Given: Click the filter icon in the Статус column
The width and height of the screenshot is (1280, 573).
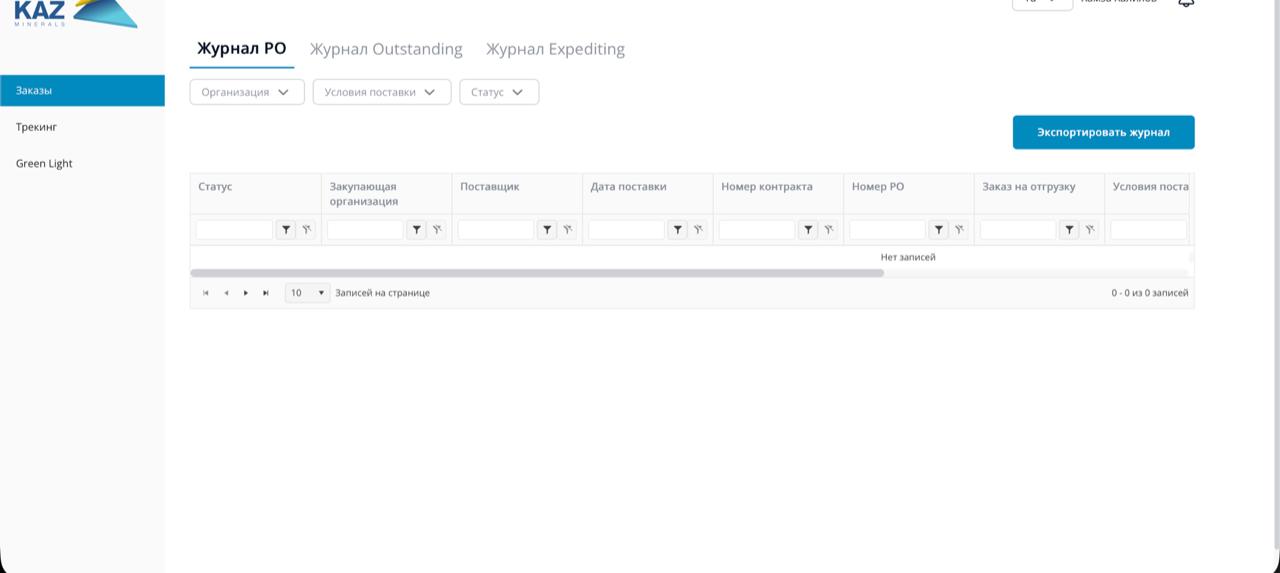Looking at the screenshot, I should [x=286, y=230].
